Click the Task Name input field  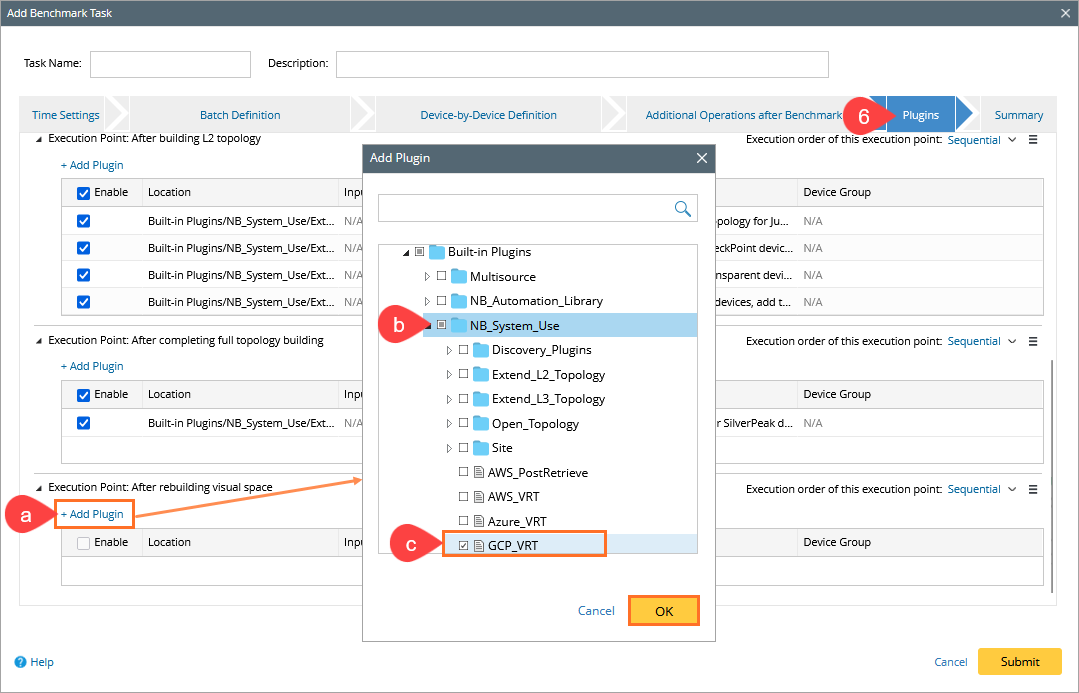tap(170, 64)
